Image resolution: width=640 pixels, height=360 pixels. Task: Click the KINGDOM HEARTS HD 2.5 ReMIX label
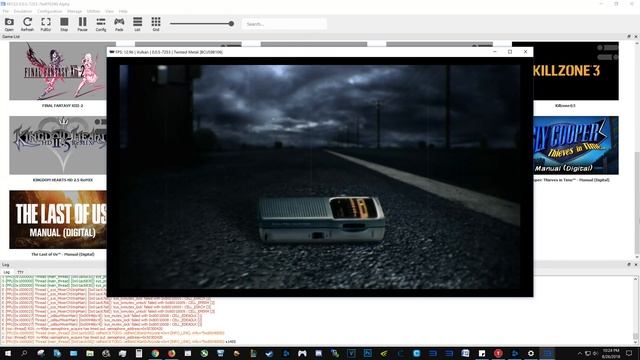pyautogui.click(x=62, y=180)
